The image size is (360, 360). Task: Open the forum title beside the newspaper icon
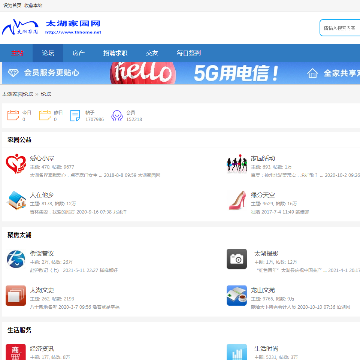click(263, 290)
